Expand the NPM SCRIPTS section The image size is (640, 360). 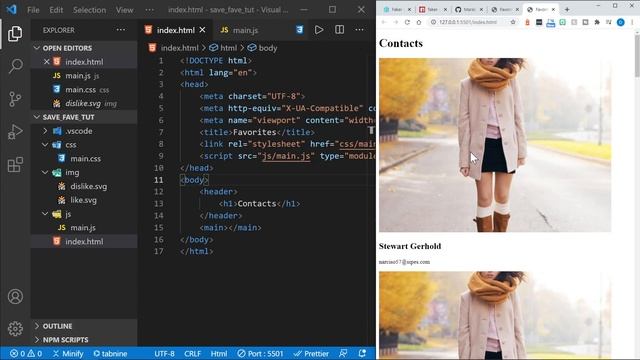click(37, 340)
